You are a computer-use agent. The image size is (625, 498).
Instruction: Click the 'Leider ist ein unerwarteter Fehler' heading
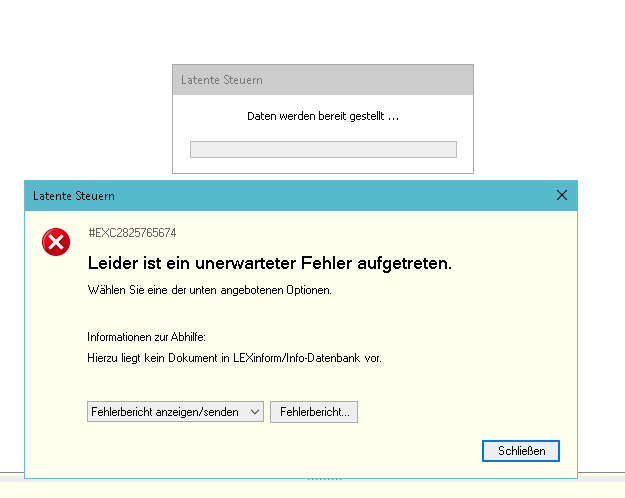pos(270,264)
